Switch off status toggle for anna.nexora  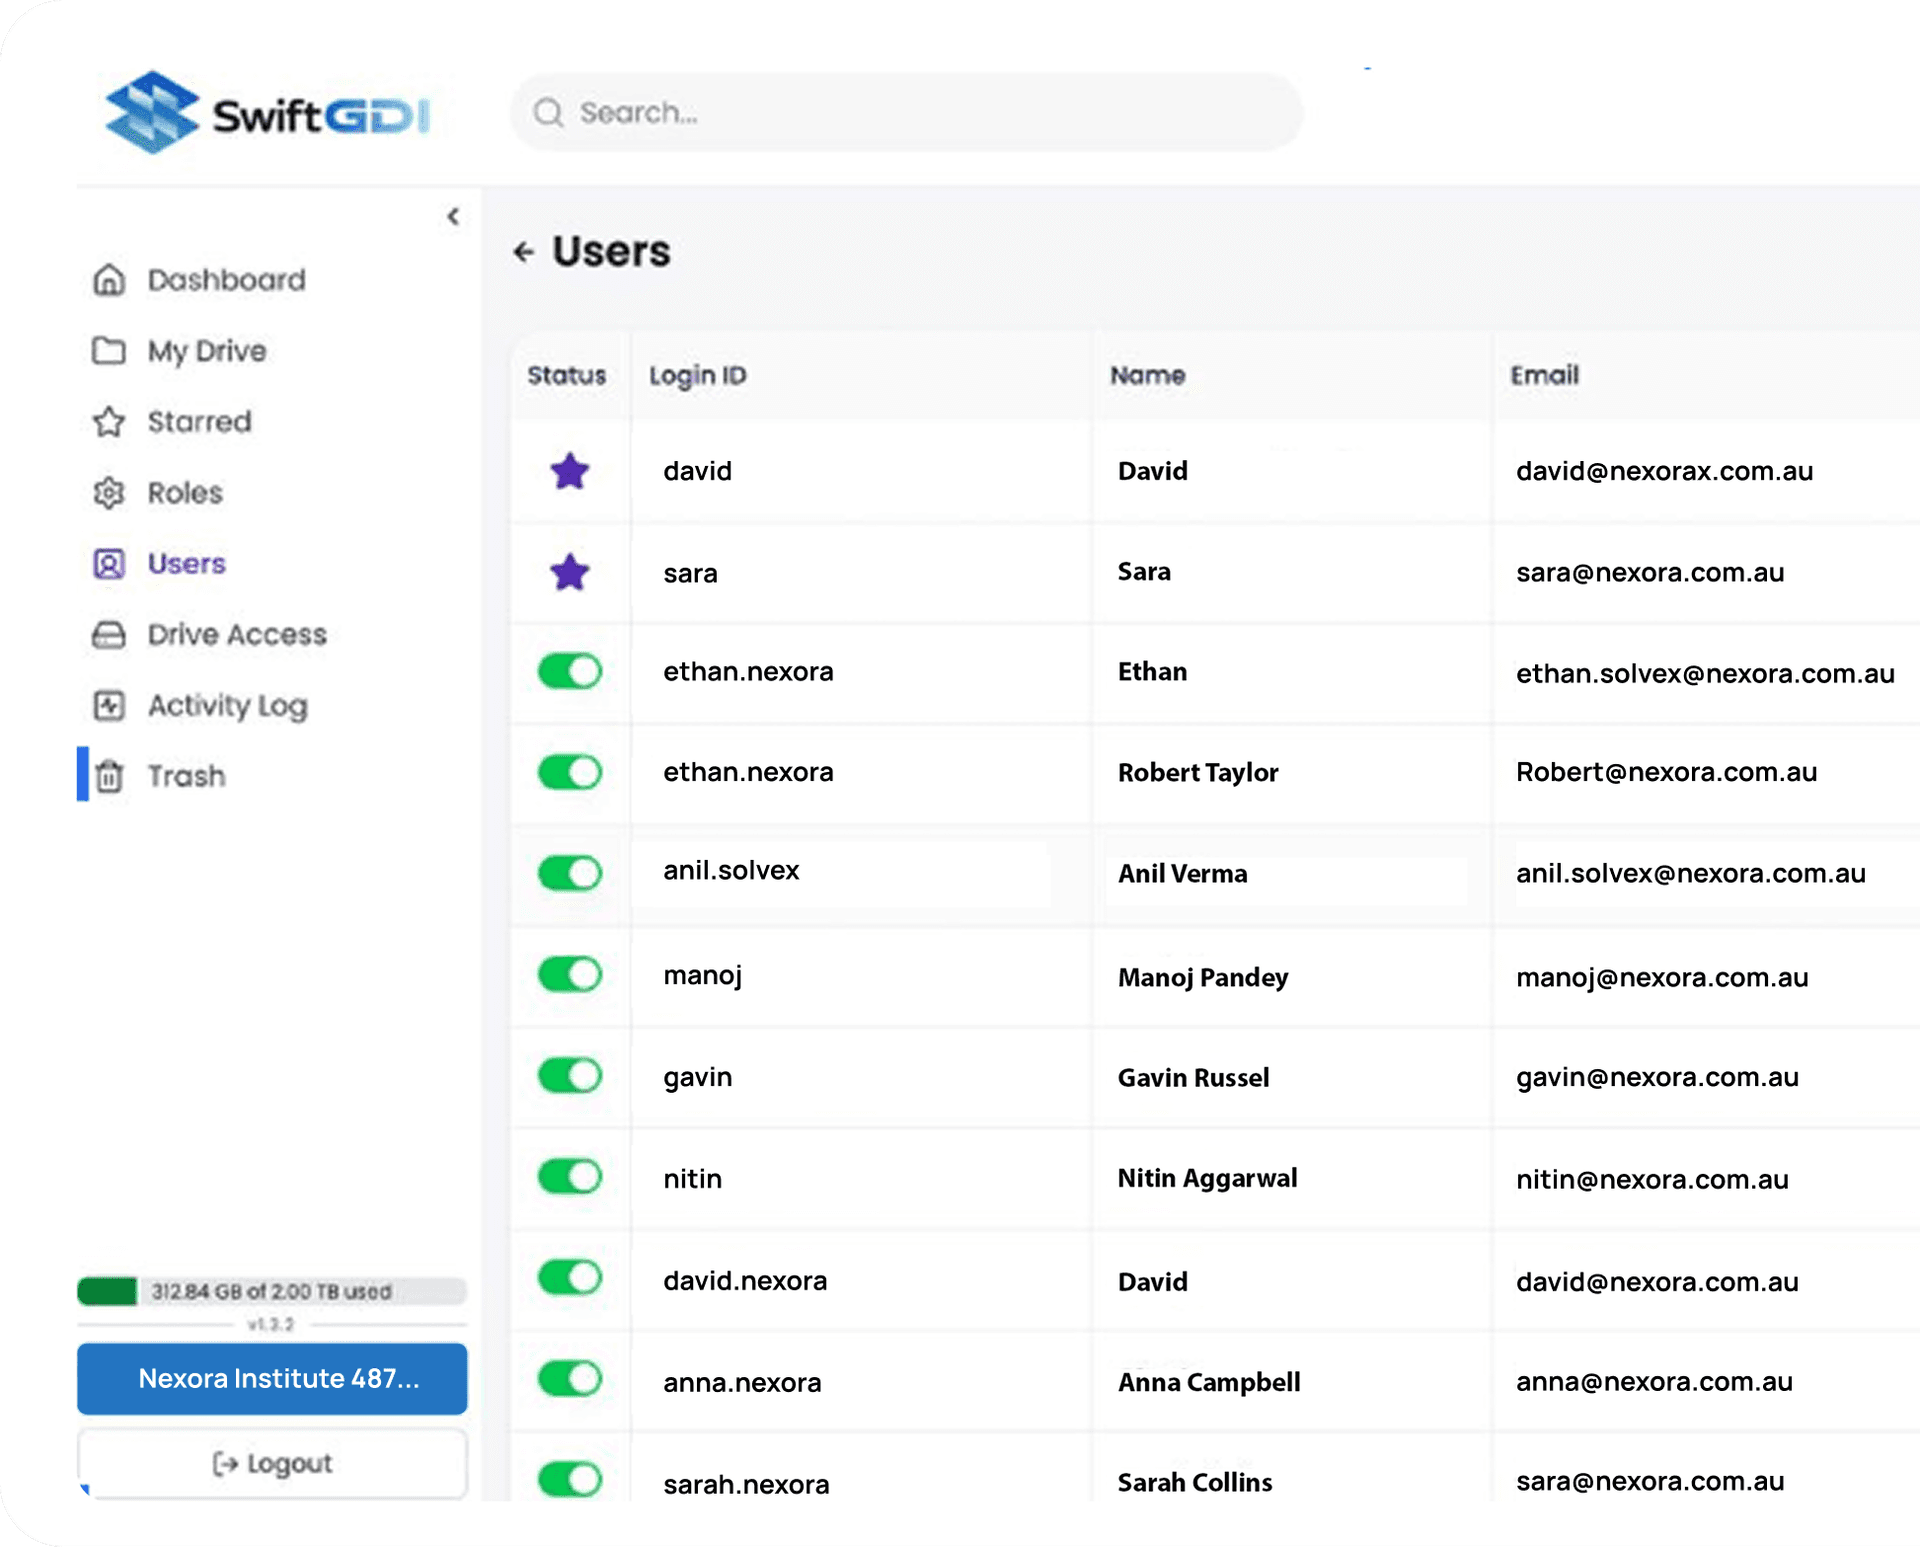point(570,1379)
